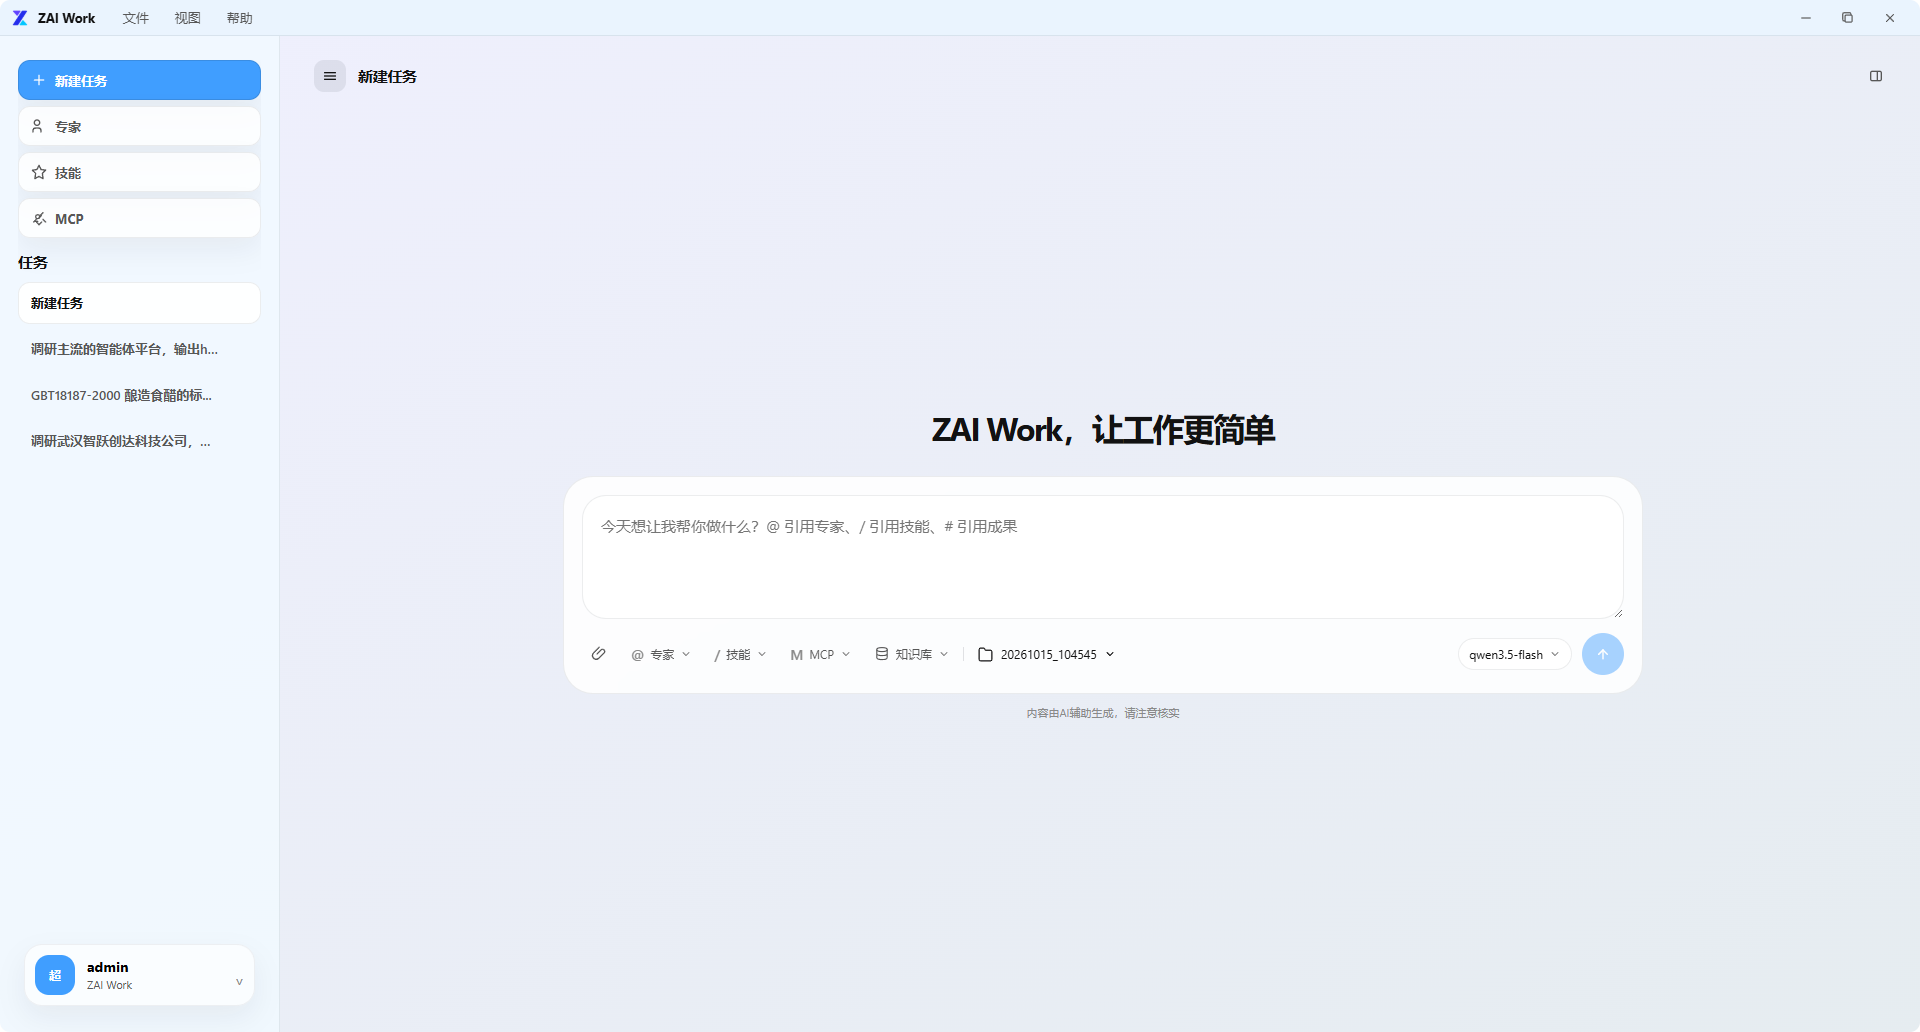The width and height of the screenshot is (1920, 1032).
Task: Click the resize handle of the text area
Action: [1617, 612]
